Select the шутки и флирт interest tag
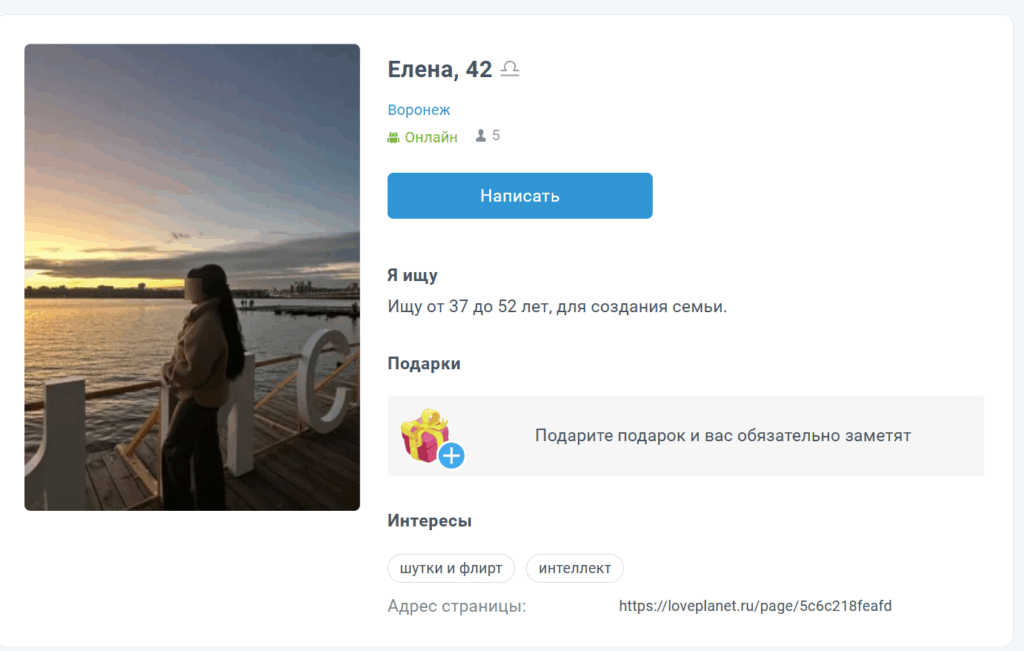 pyautogui.click(x=451, y=568)
